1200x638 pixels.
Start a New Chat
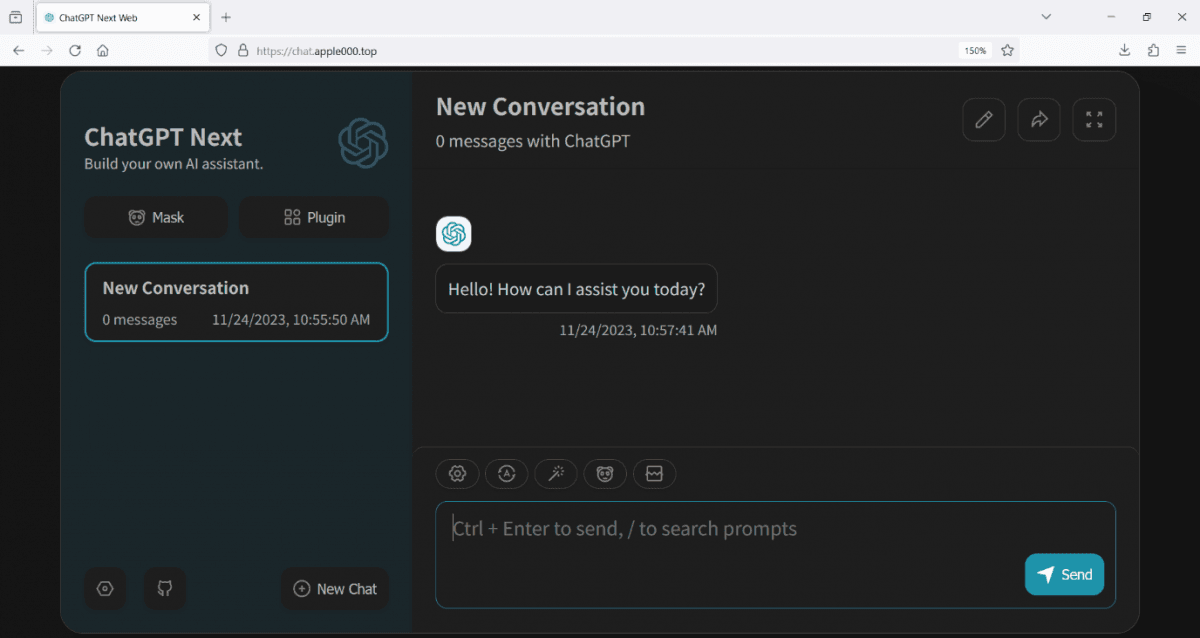(335, 589)
